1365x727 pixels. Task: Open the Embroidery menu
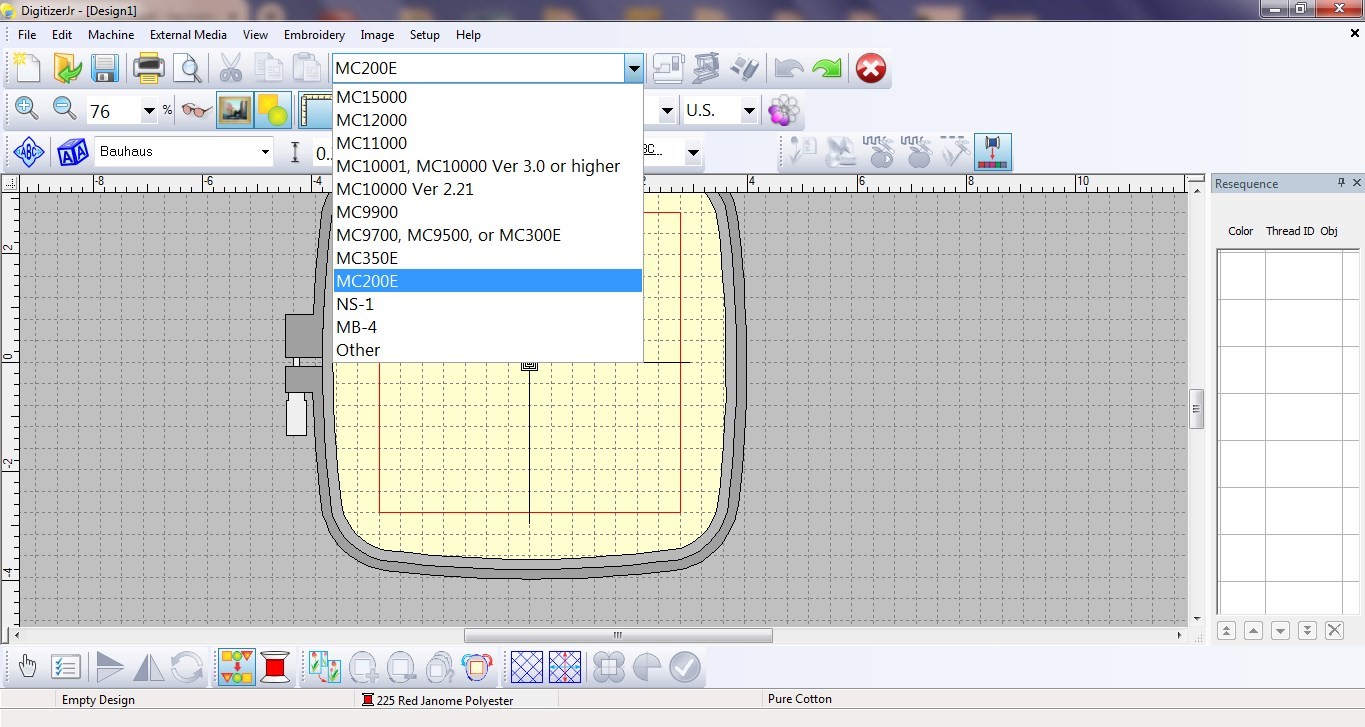click(314, 35)
